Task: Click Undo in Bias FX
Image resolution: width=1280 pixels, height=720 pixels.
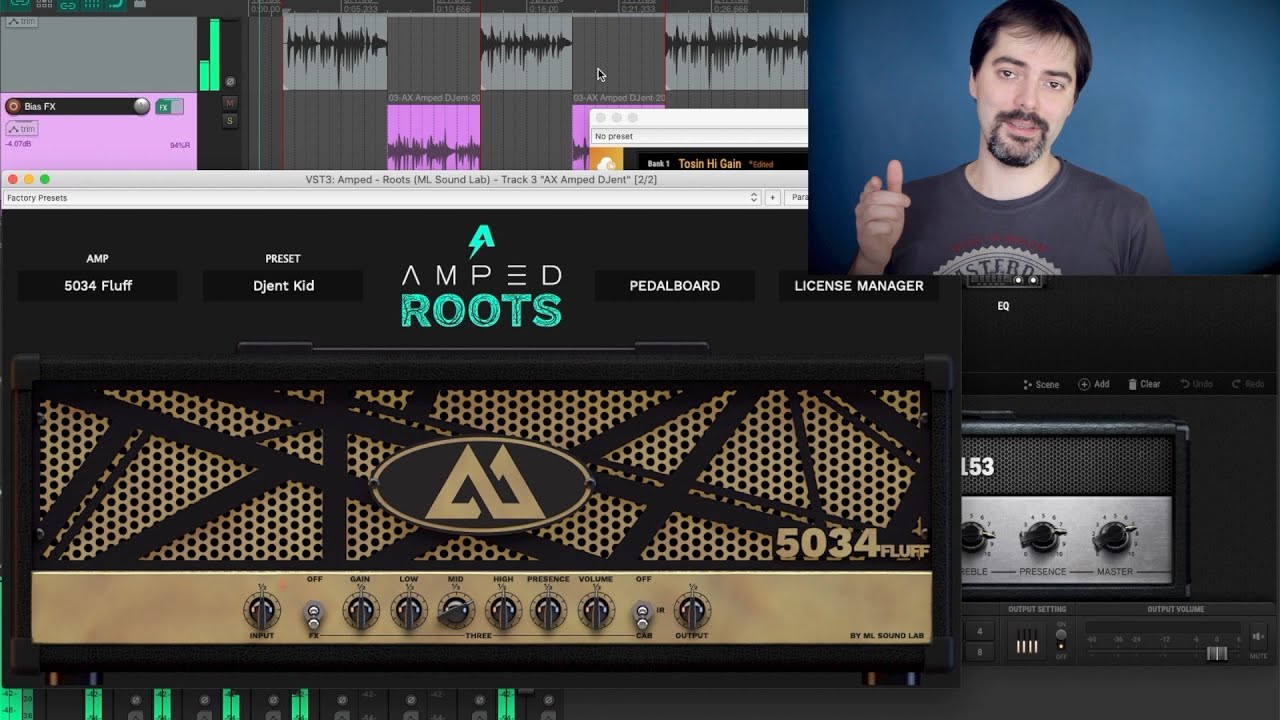Action: coord(1196,384)
